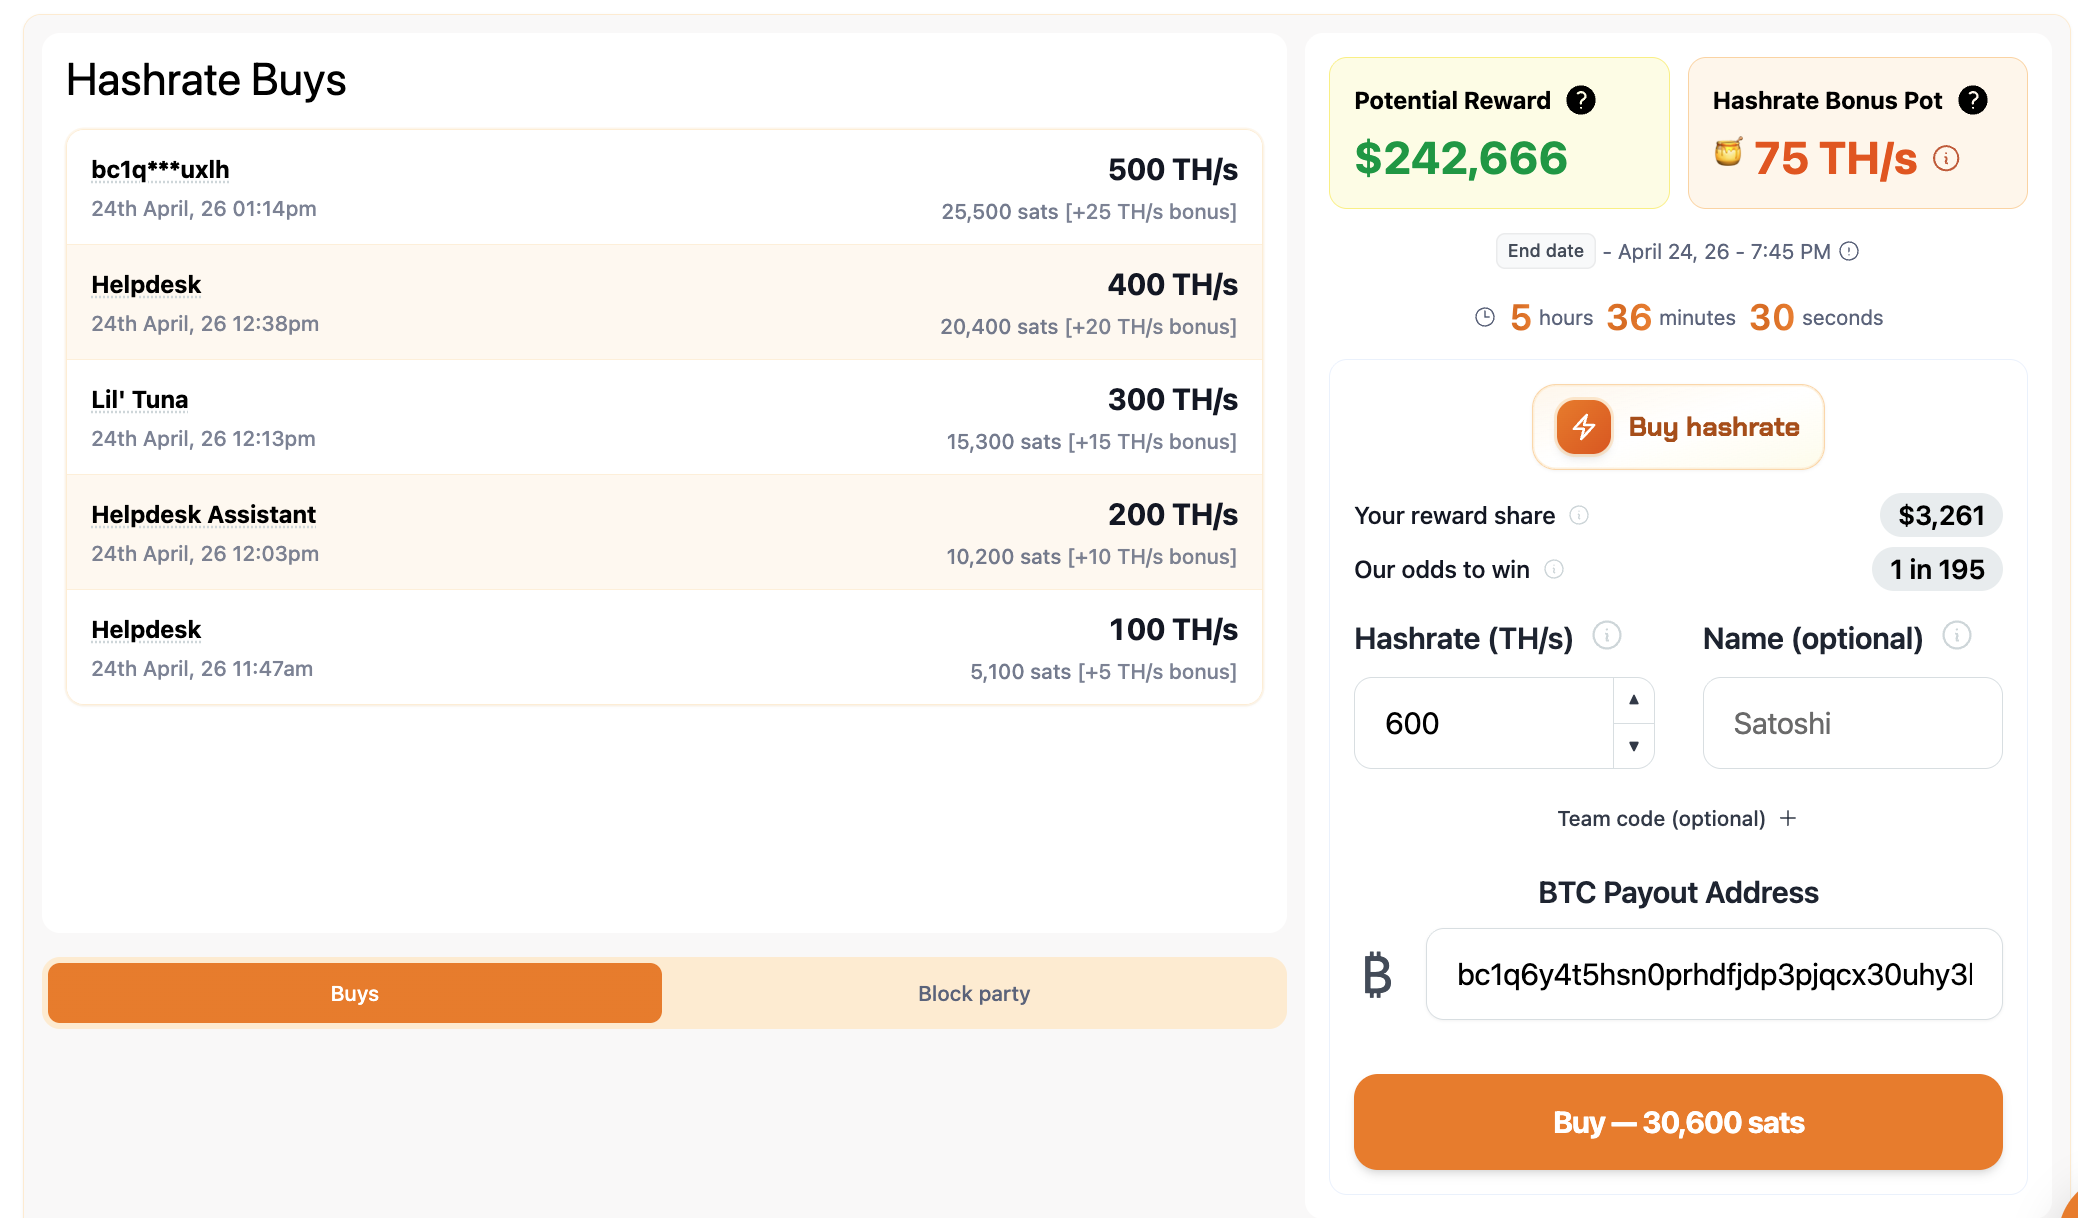
Task: Open the bc1q***uxlh buyer entry
Action: pos(160,170)
